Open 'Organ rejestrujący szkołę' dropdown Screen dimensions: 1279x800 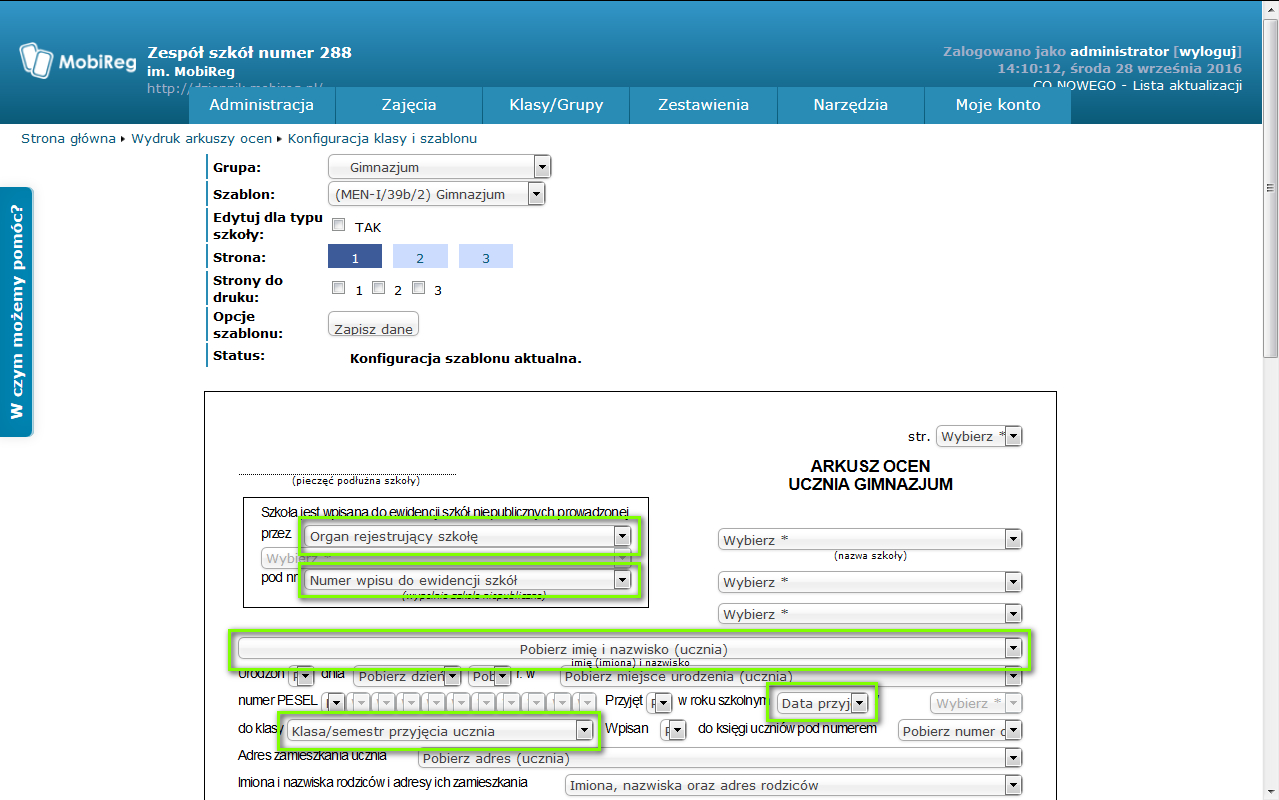click(467, 536)
